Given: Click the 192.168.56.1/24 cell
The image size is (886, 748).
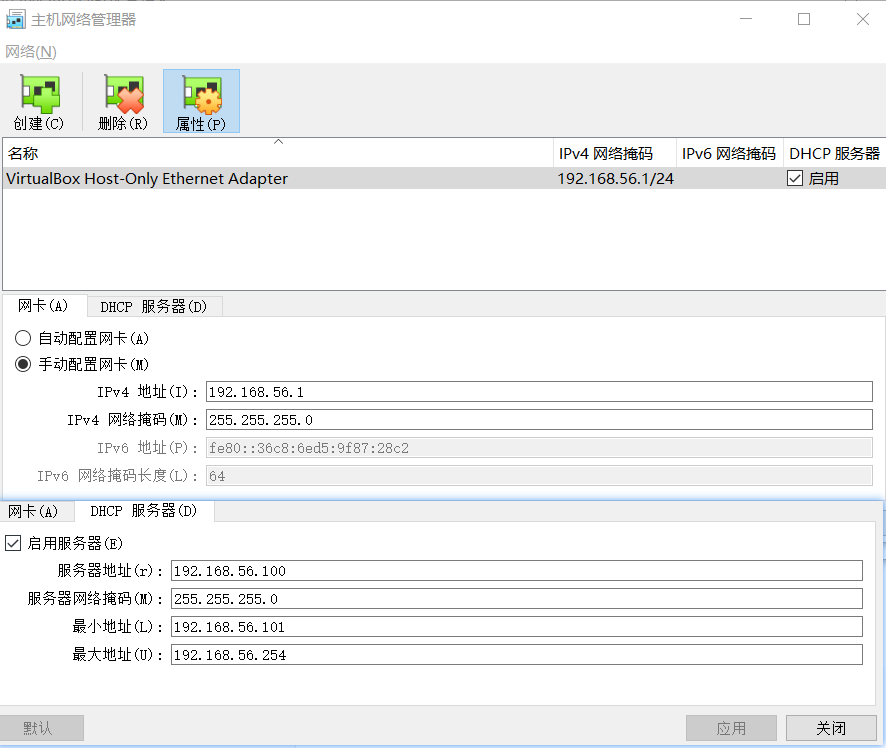Looking at the screenshot, I should (x=615, y=179).
